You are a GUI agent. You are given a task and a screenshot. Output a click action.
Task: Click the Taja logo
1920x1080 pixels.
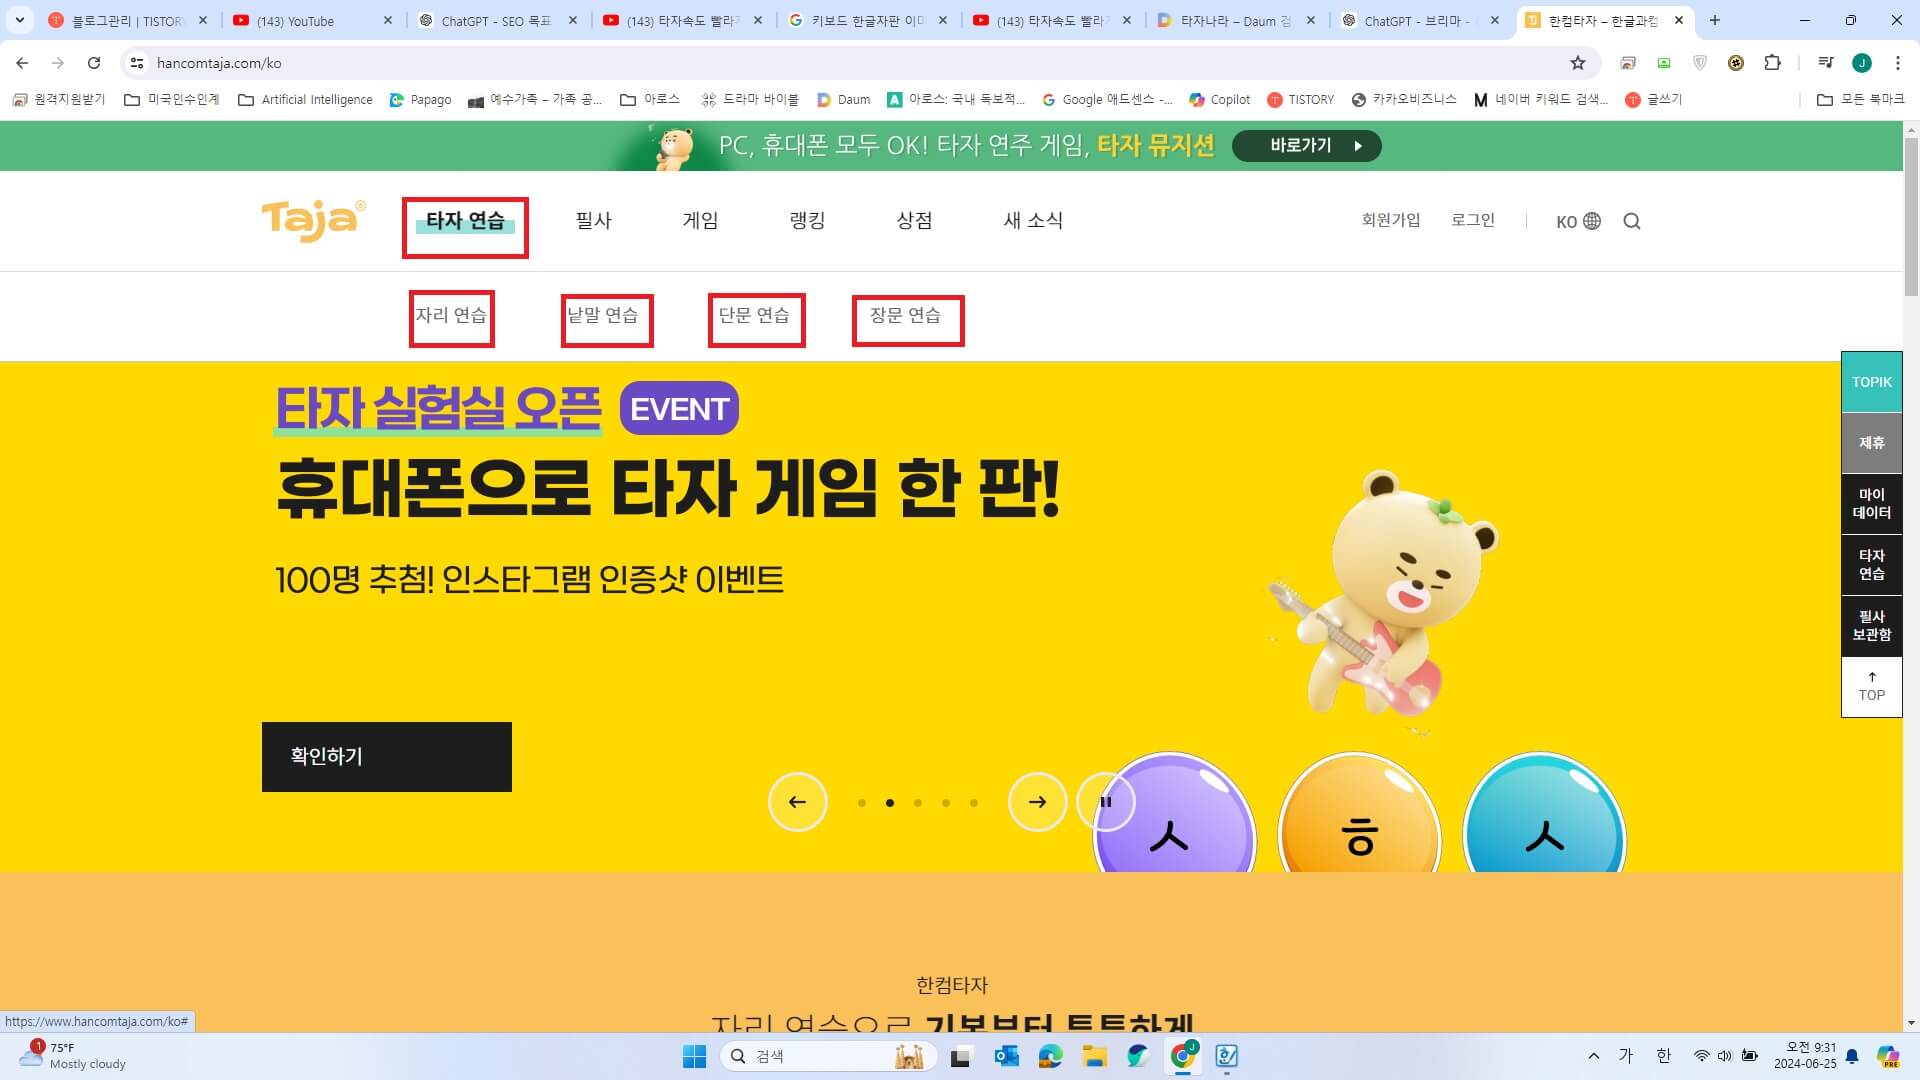point(311,220)
